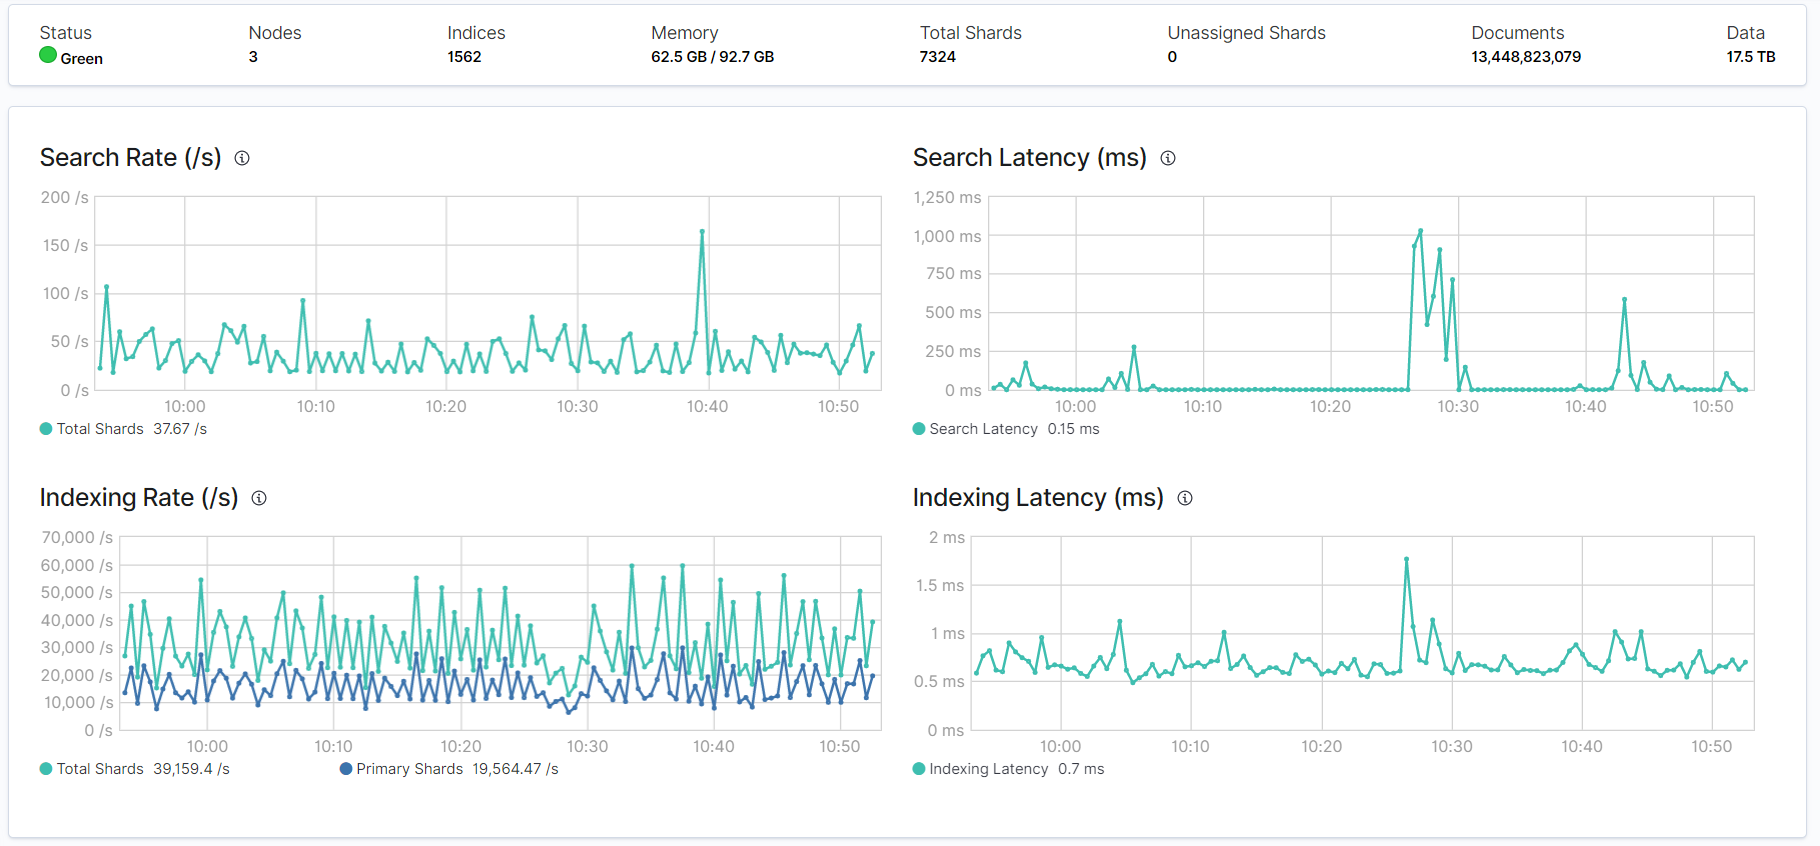Hide Primary Shards series in Indexing Rate legend
Screen dimensions: 1820x846
(409, 769)
